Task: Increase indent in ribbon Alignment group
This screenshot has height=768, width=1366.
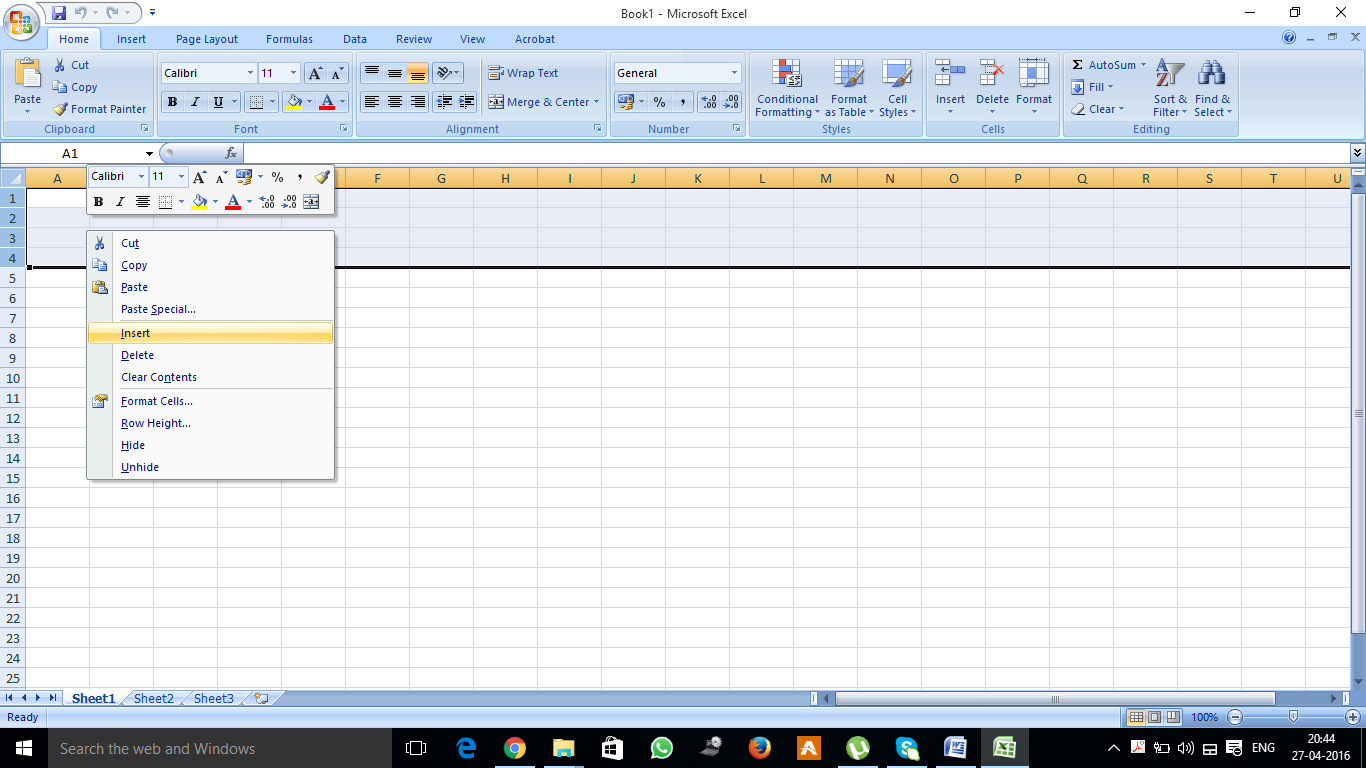Action: point(467,102)
